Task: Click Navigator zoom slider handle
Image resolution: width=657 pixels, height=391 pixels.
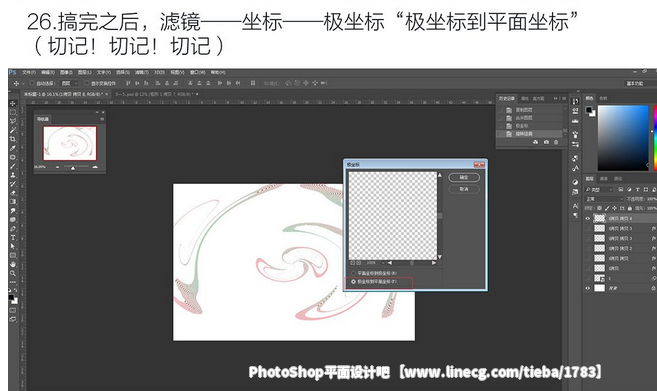Action: point(73,168)
